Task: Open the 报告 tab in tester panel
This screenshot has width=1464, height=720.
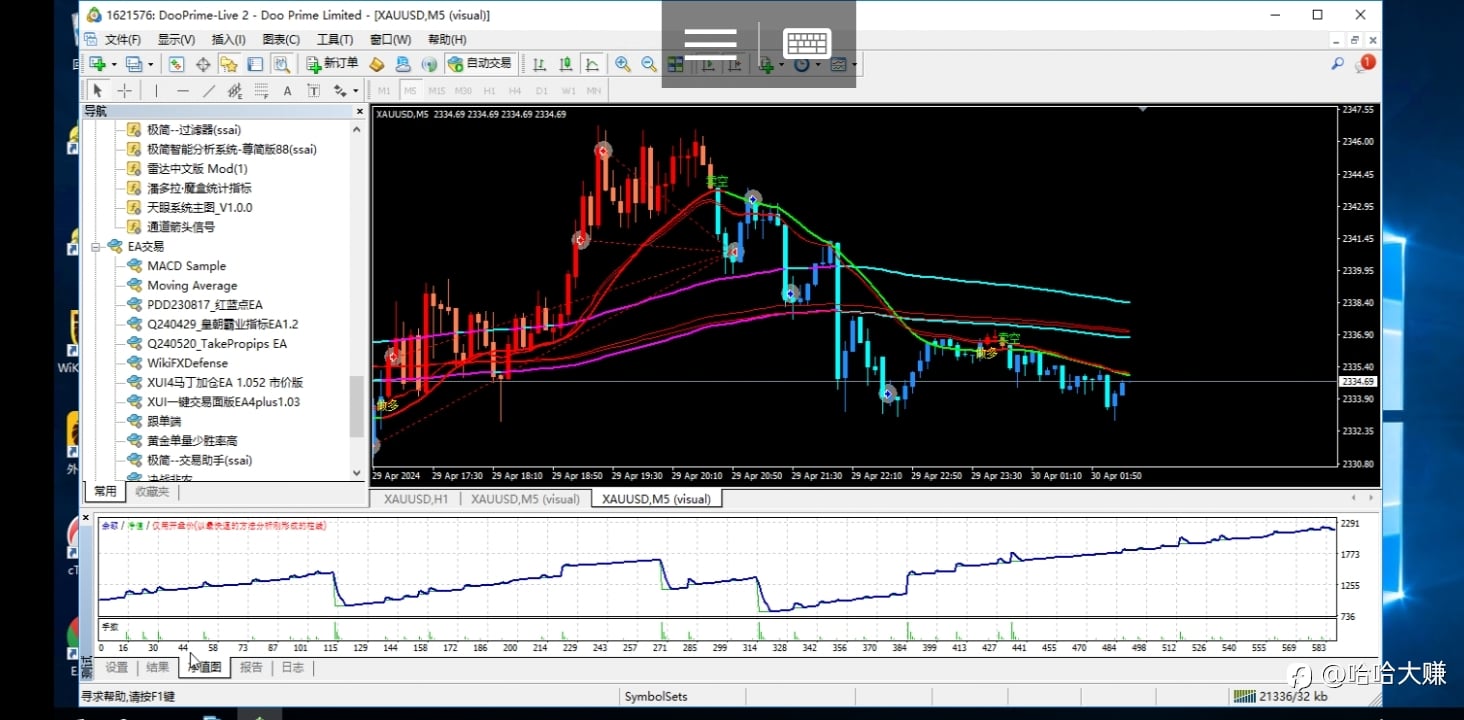Action: [x=251, y=667]
